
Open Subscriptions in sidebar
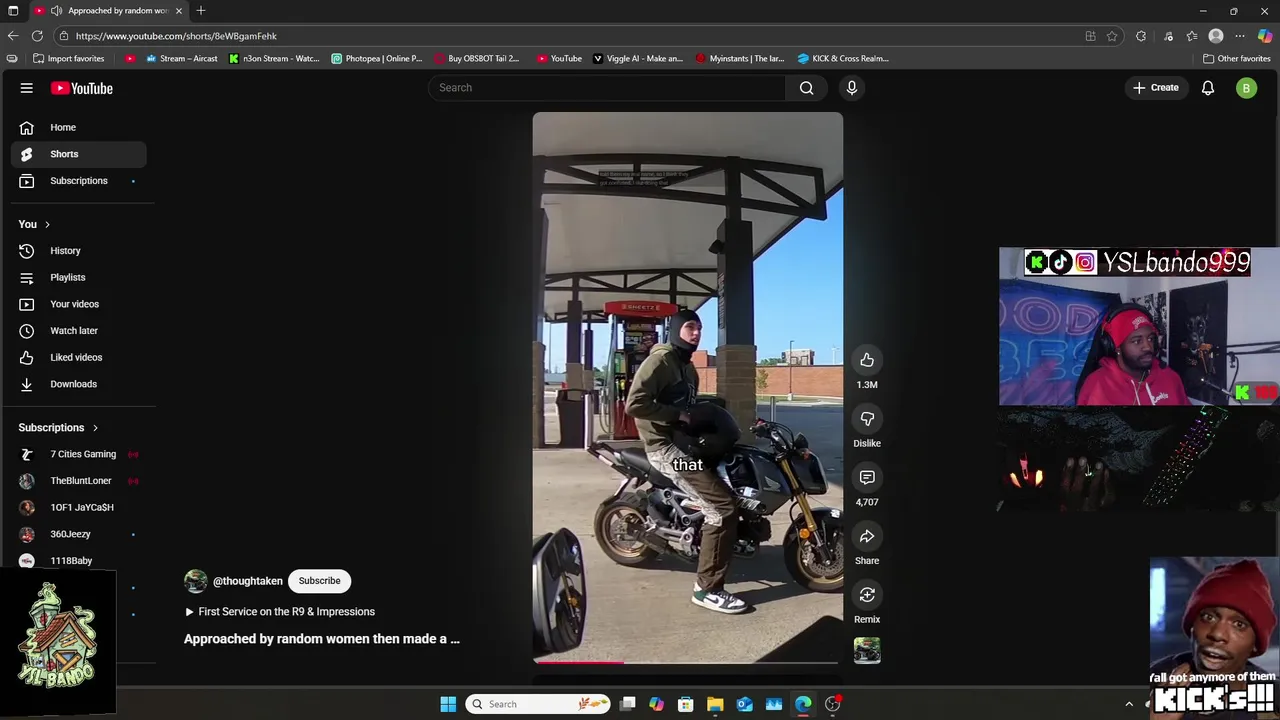(x=78, y=181)
